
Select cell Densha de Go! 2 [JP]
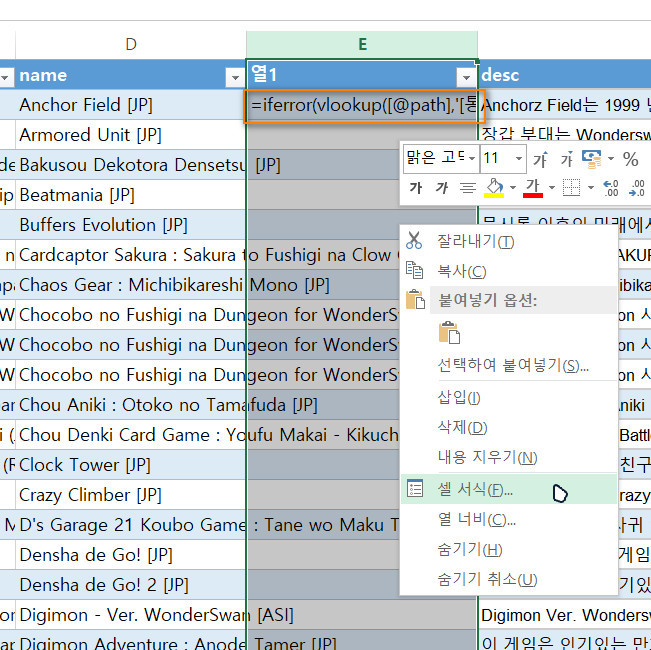point(131,585)
